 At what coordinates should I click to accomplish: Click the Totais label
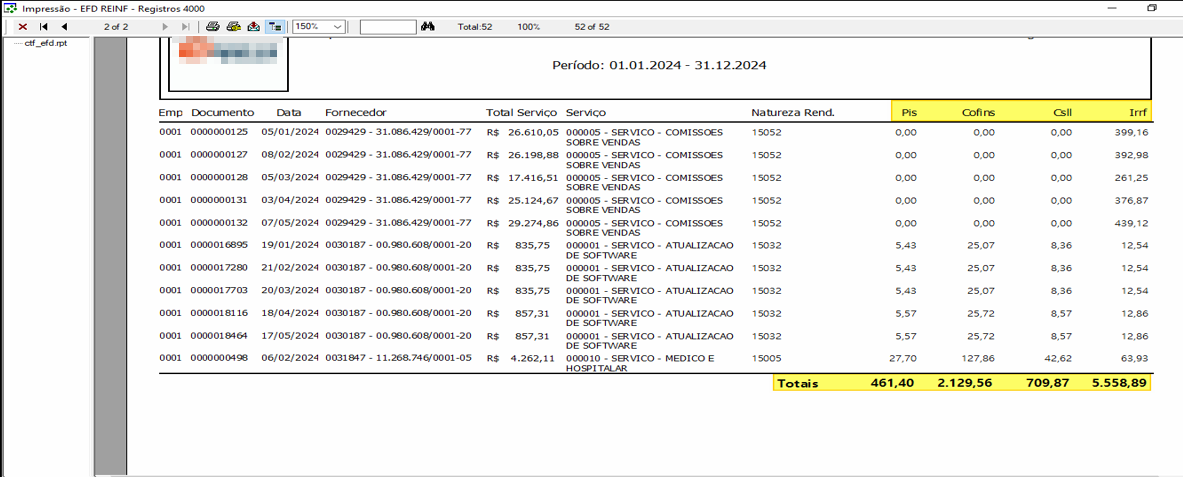(x=797, y=383)
